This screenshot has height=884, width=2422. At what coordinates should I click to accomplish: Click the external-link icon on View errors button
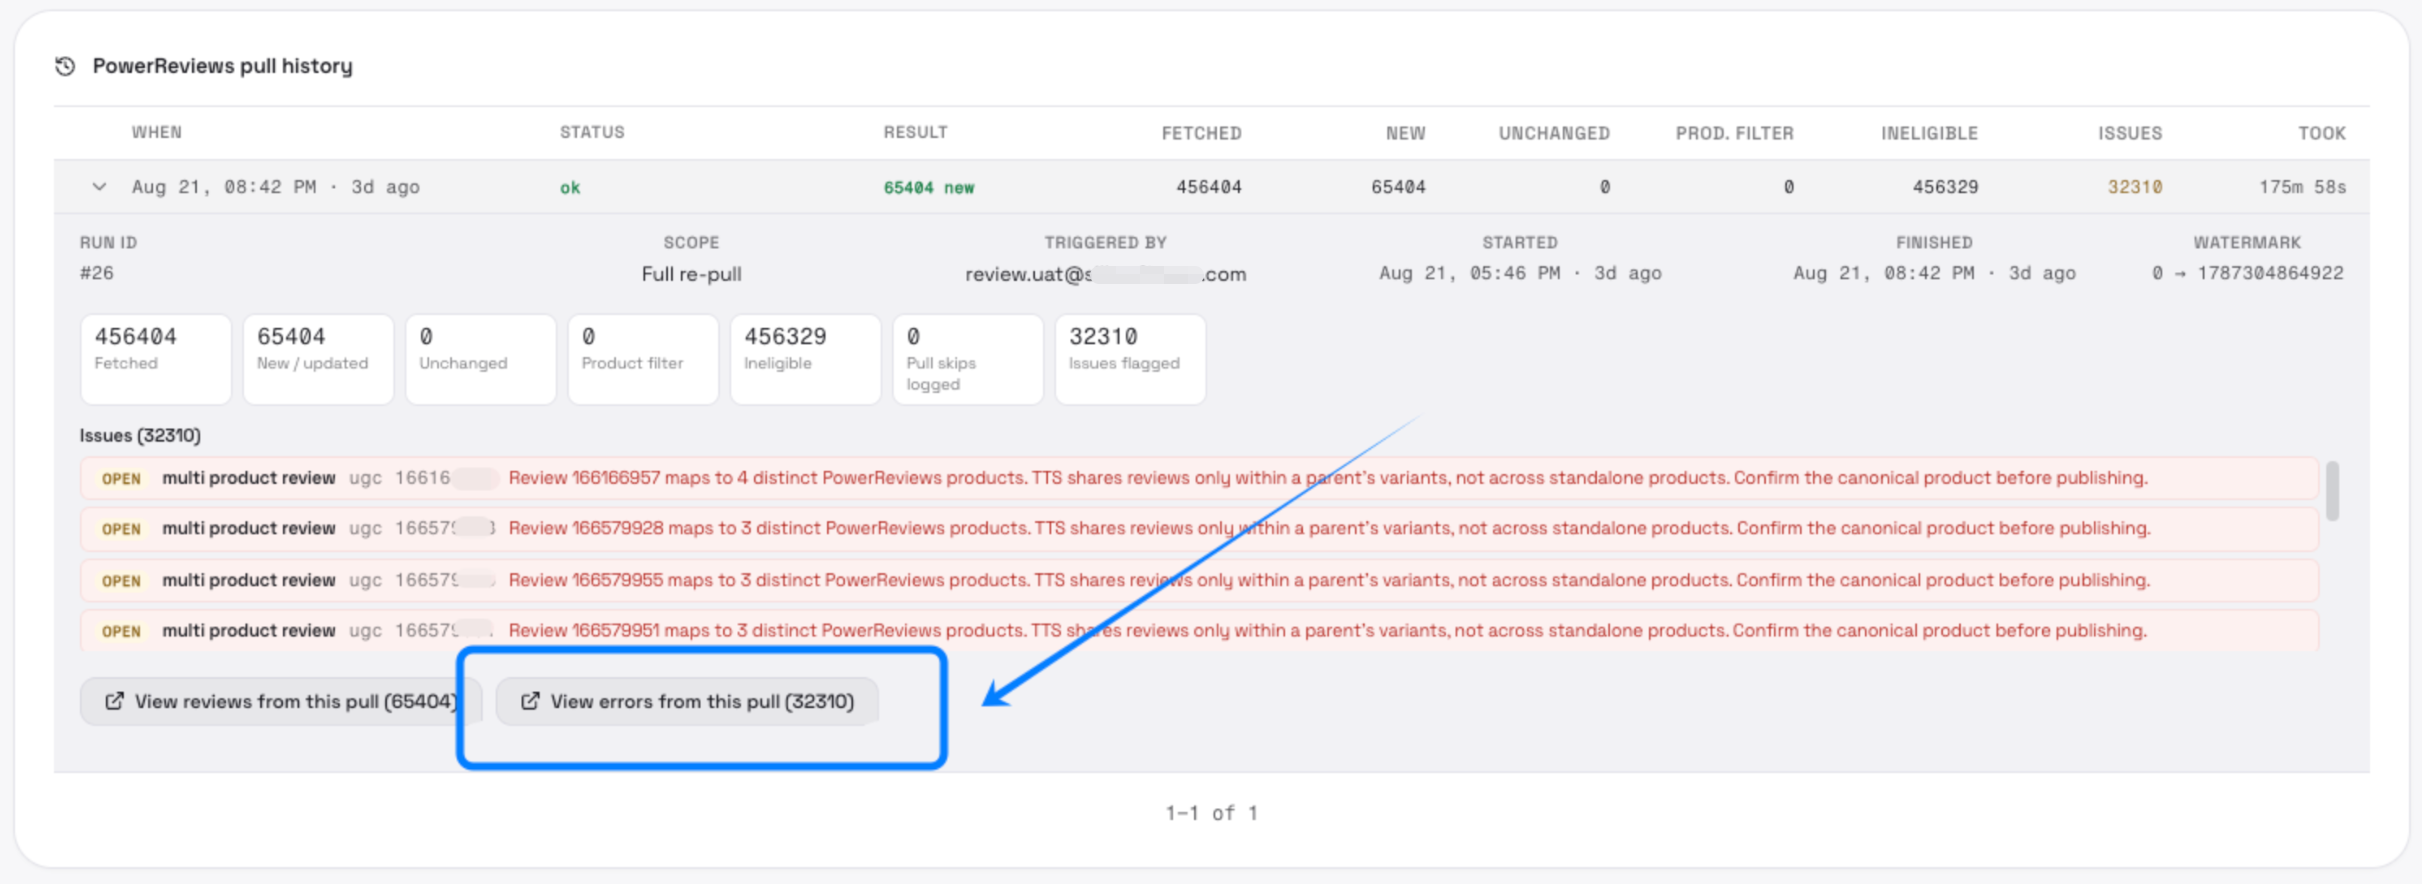[x=530, y=701]
